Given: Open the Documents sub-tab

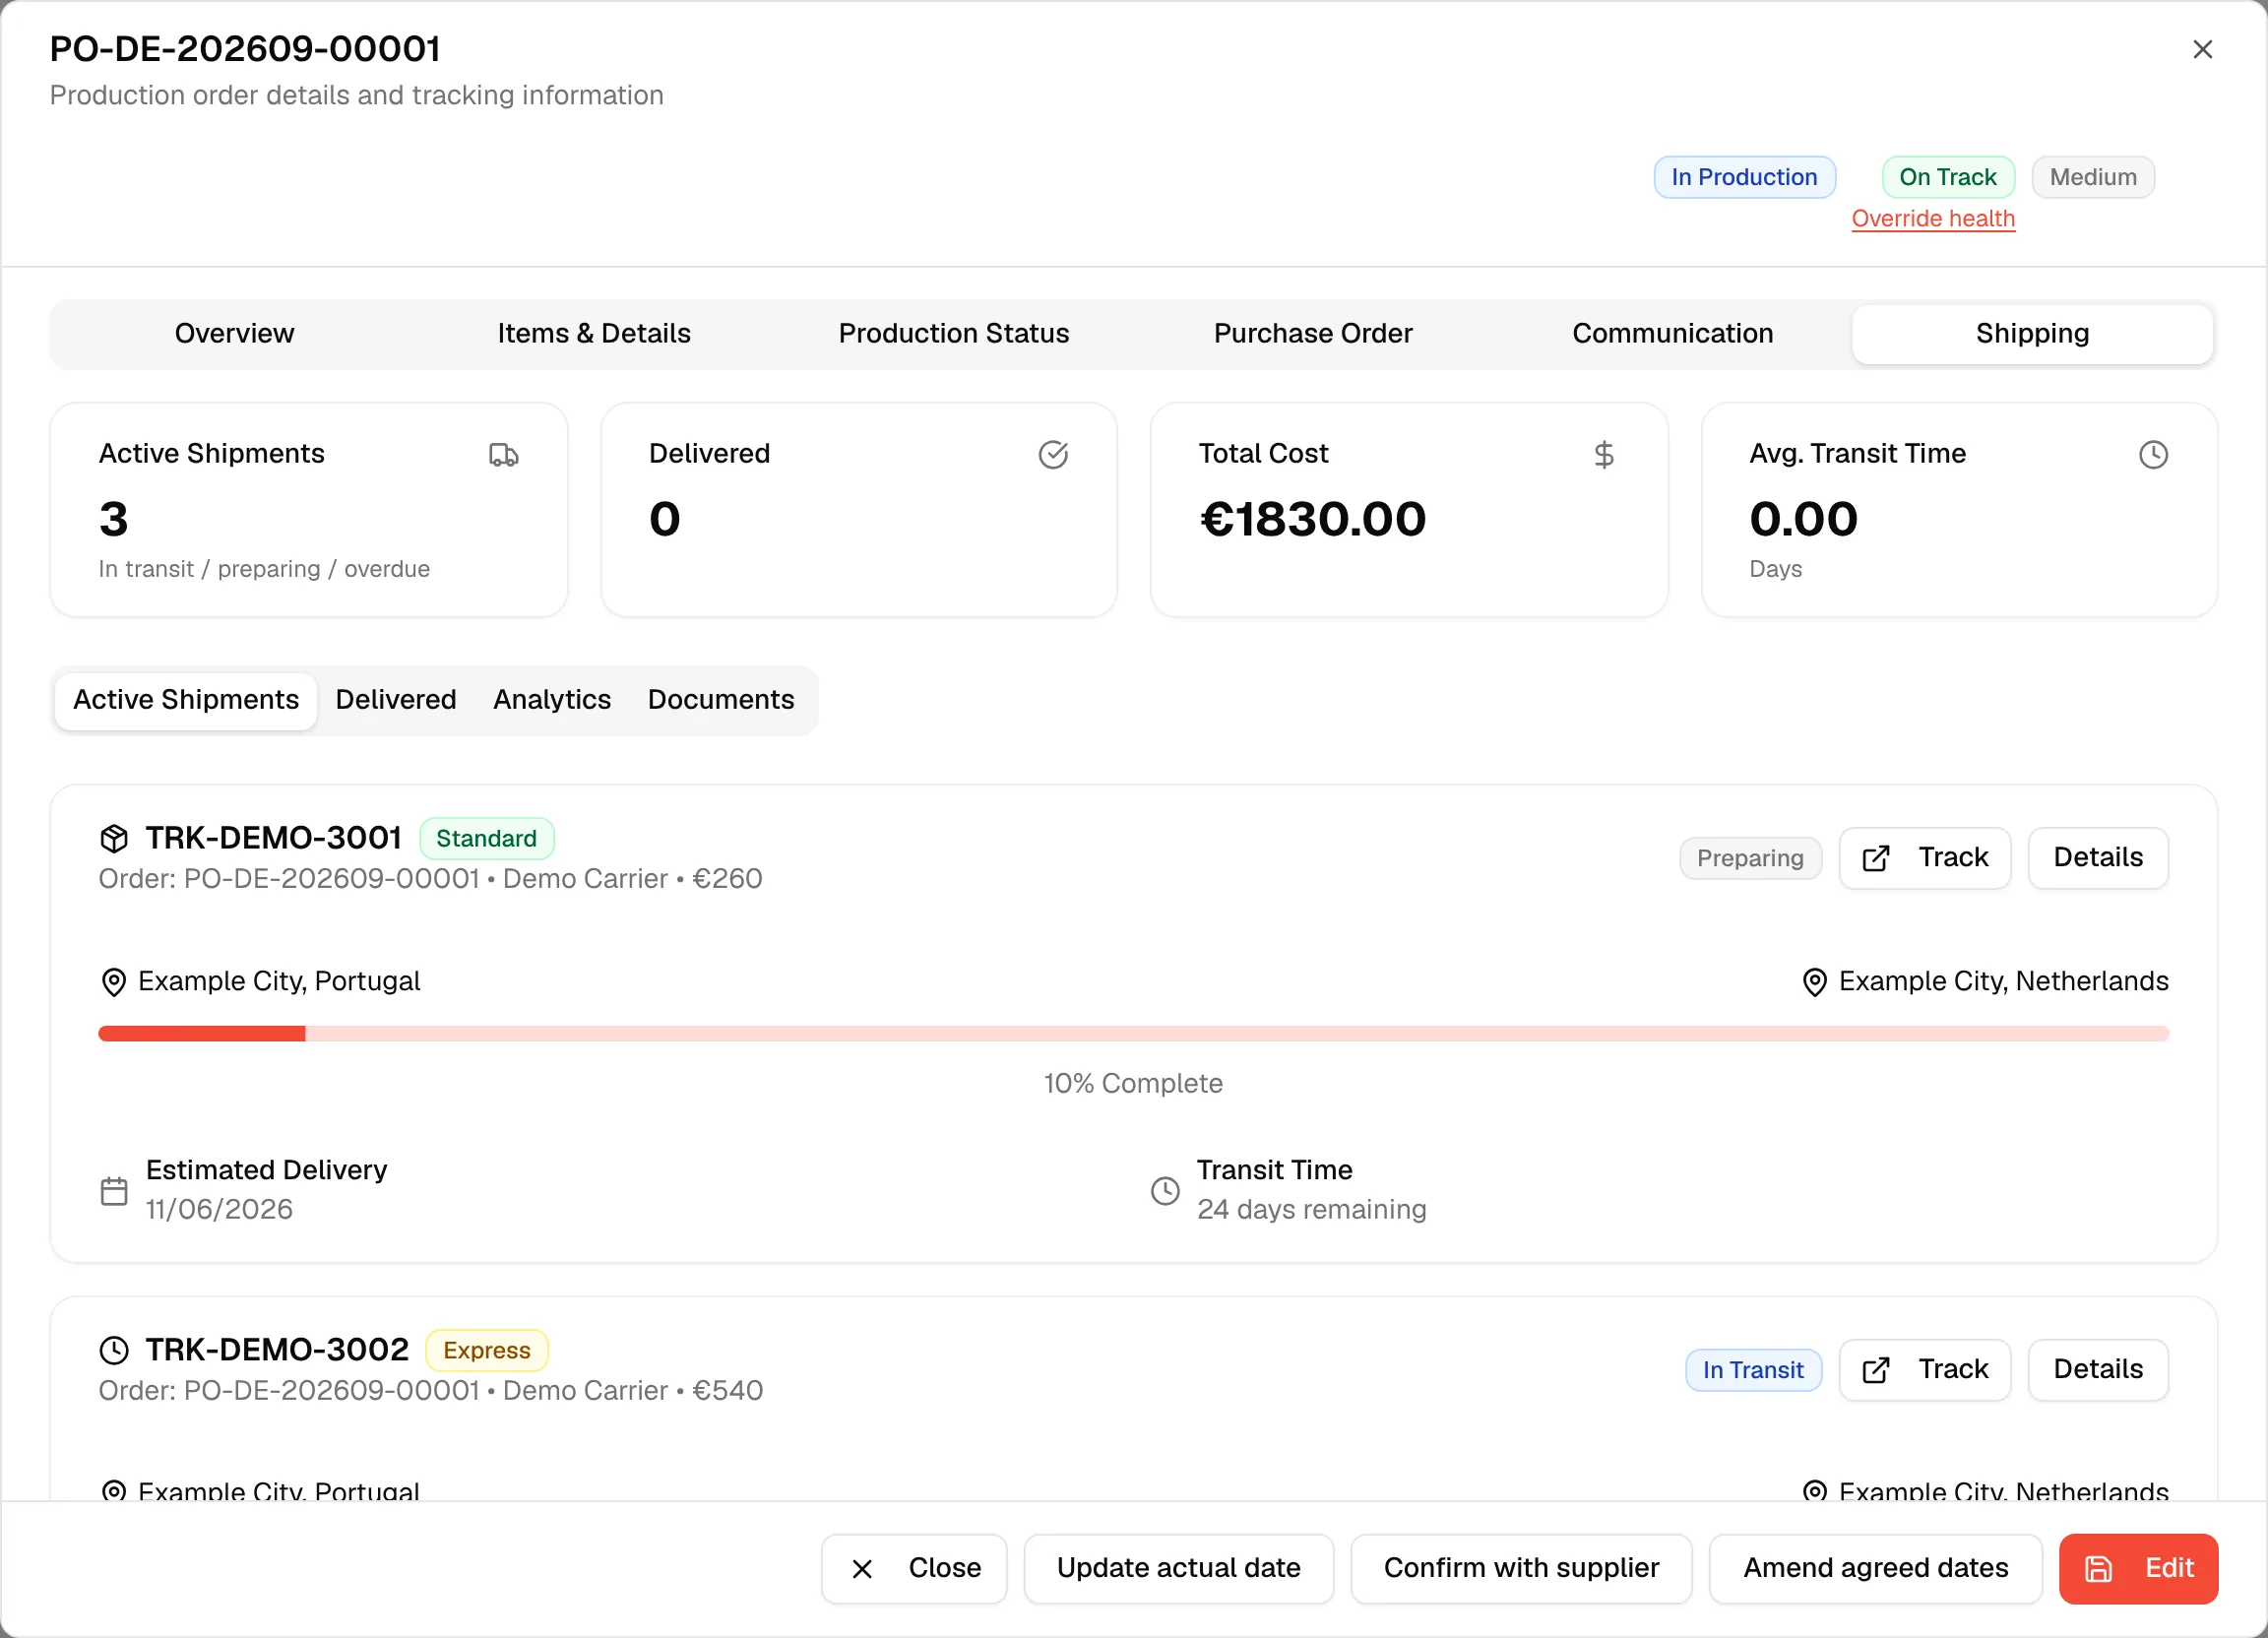Looking at the screenshot, I should (721, 700).
